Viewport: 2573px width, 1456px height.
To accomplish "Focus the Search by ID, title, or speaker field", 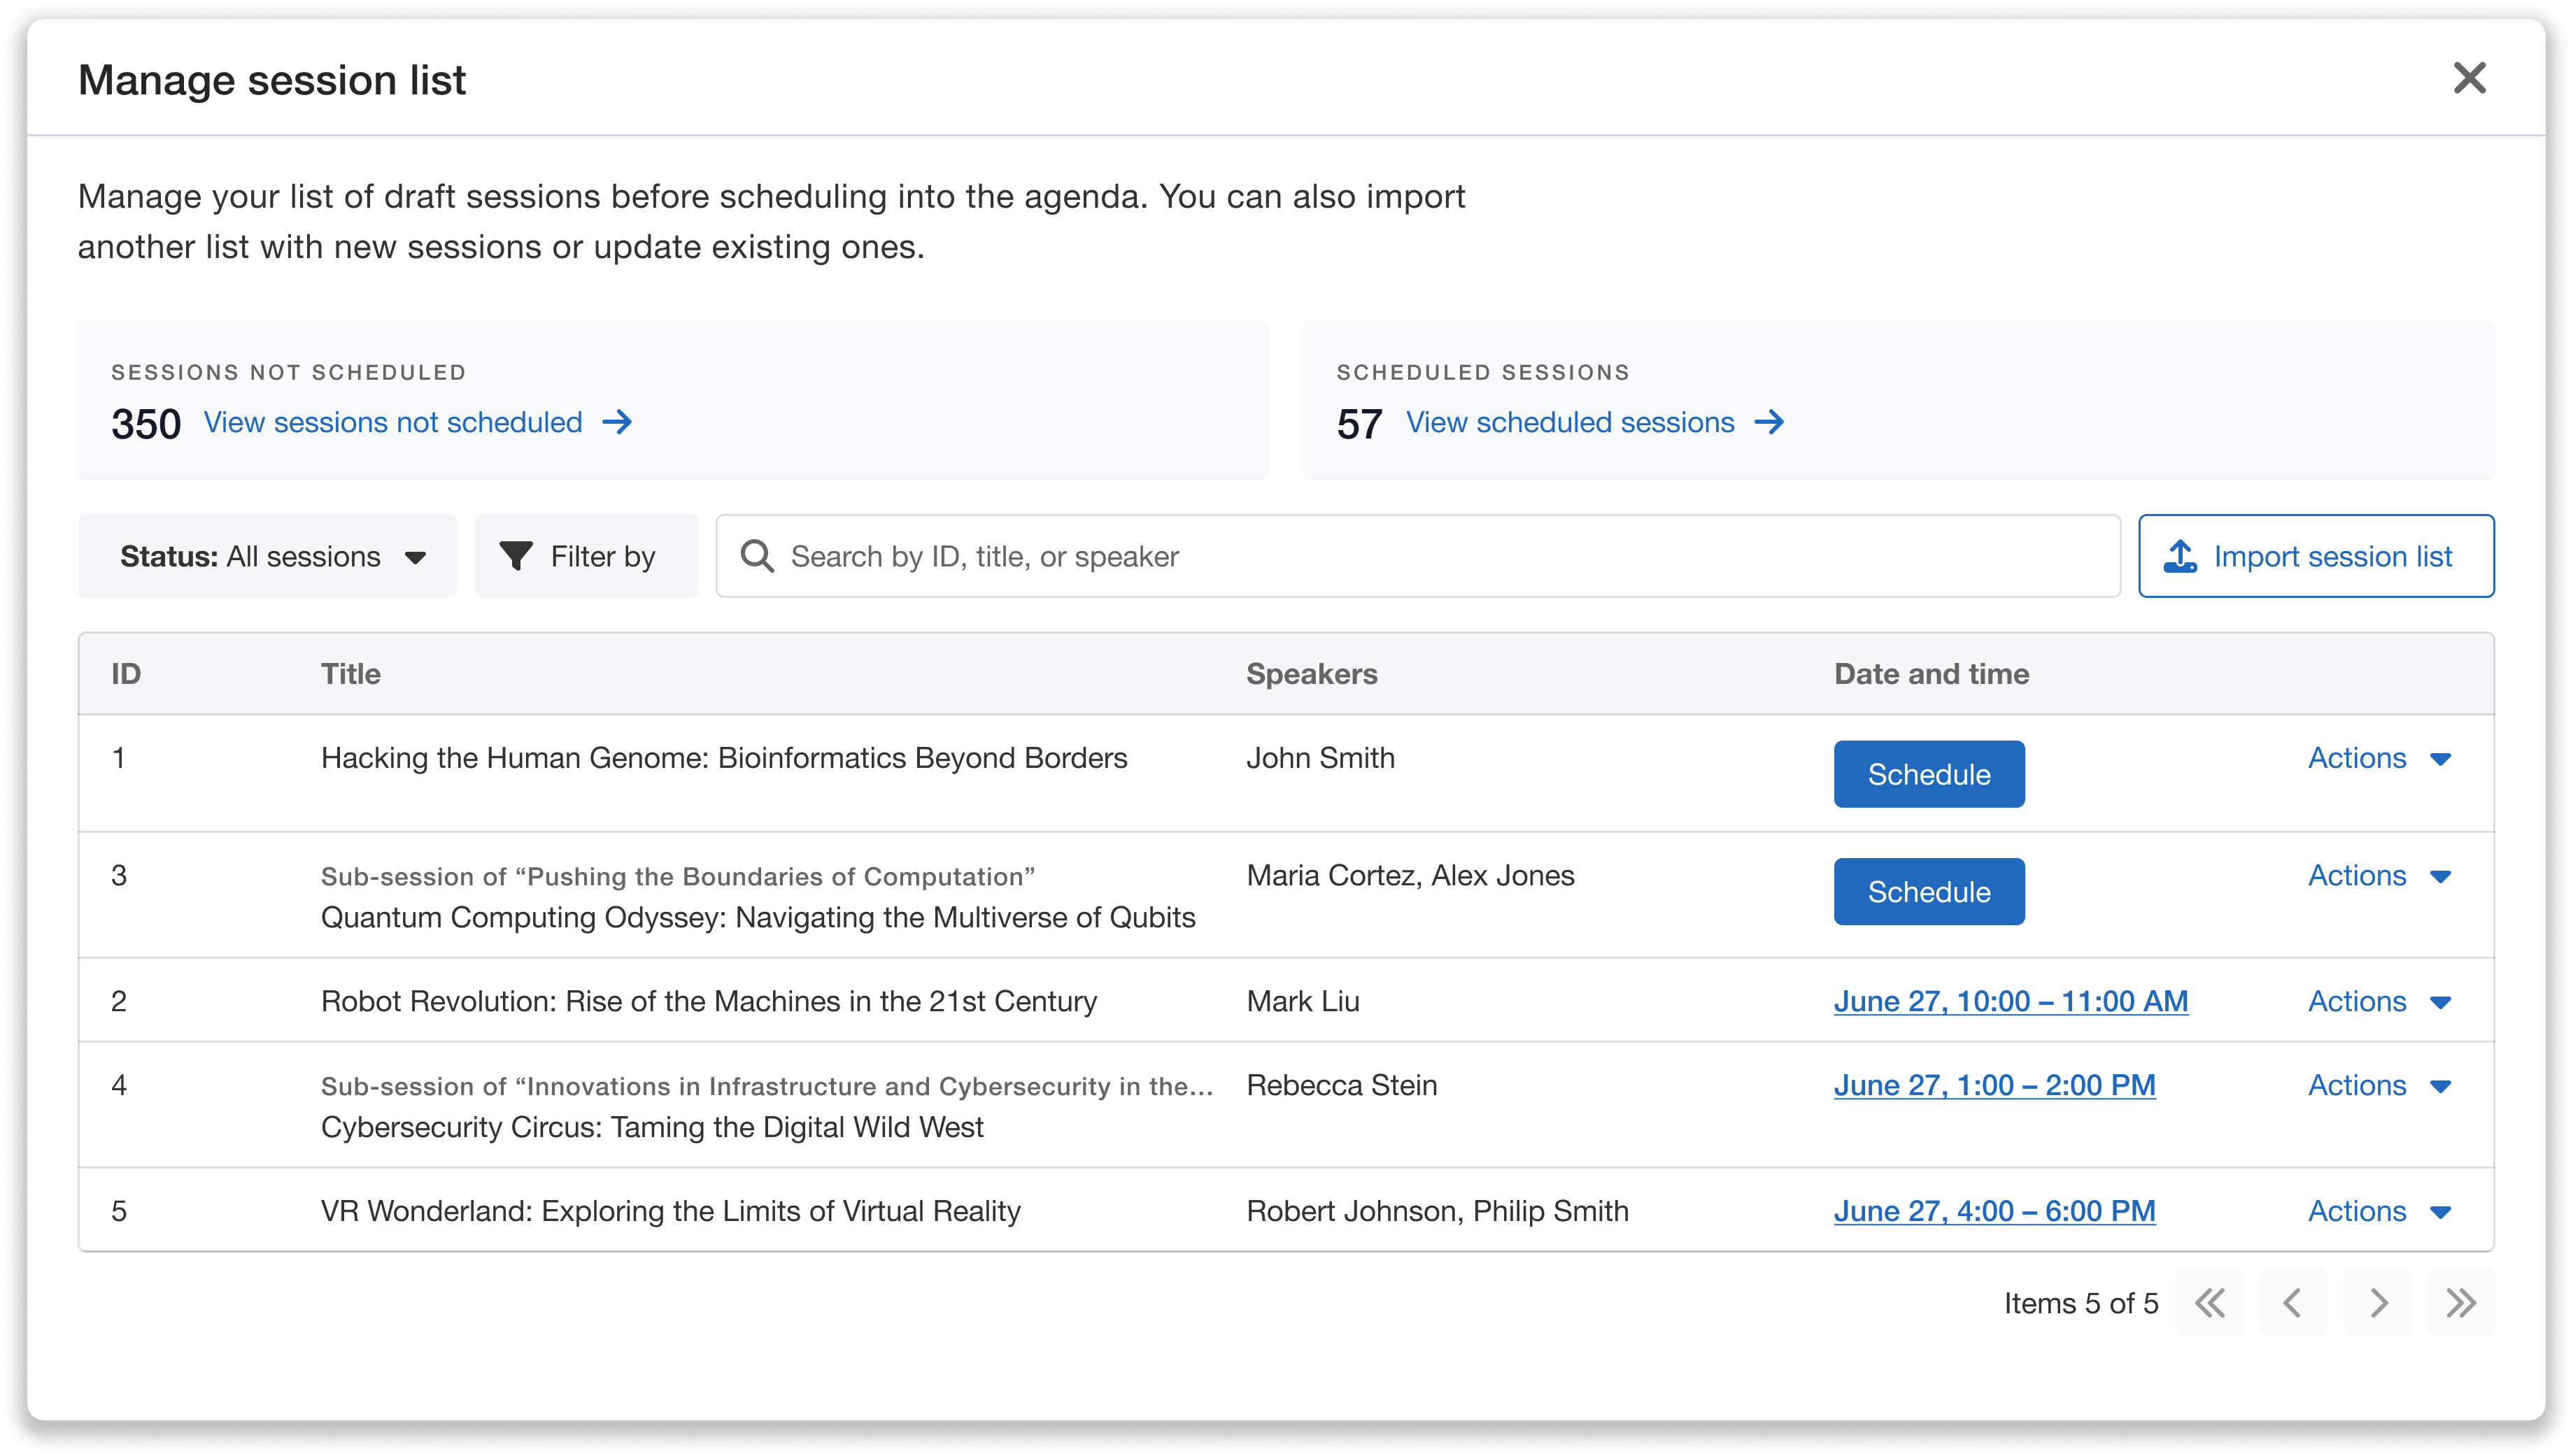I will pos(1418,556).
